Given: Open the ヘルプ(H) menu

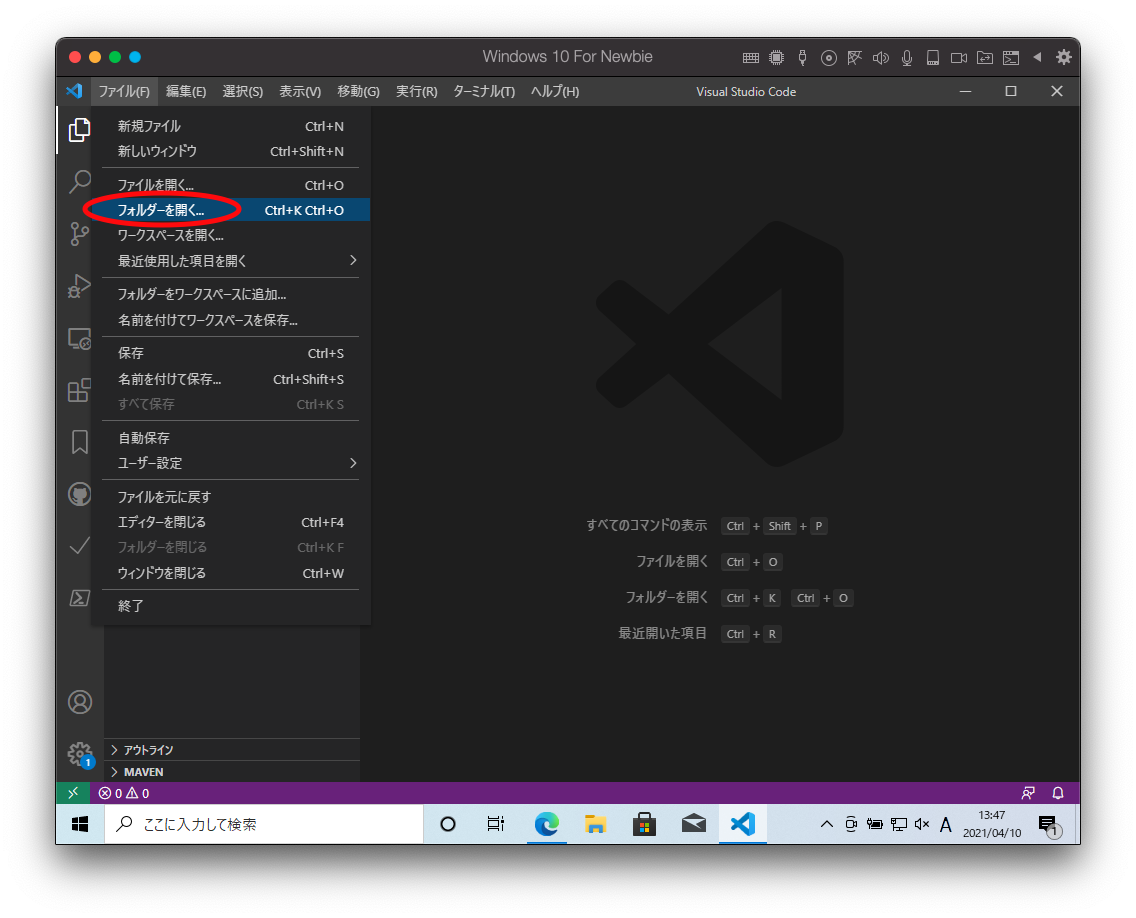Looking at the screenshot, I should point(555,91).
